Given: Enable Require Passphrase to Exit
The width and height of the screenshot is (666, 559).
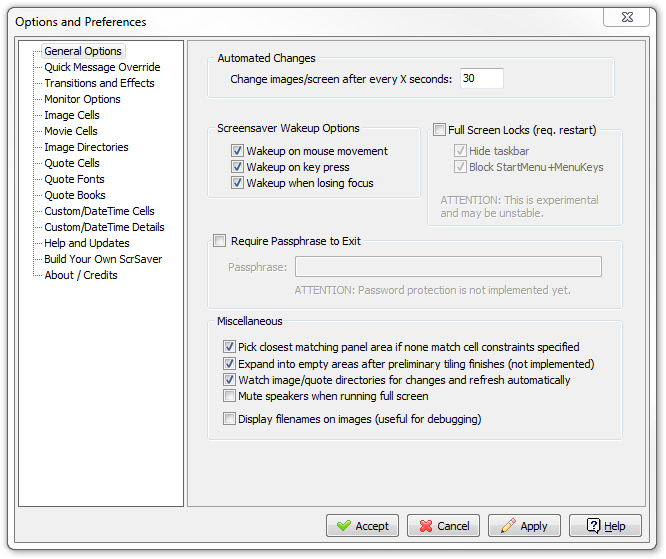Looking at the screenshot, I should click(x=220, y=241).
